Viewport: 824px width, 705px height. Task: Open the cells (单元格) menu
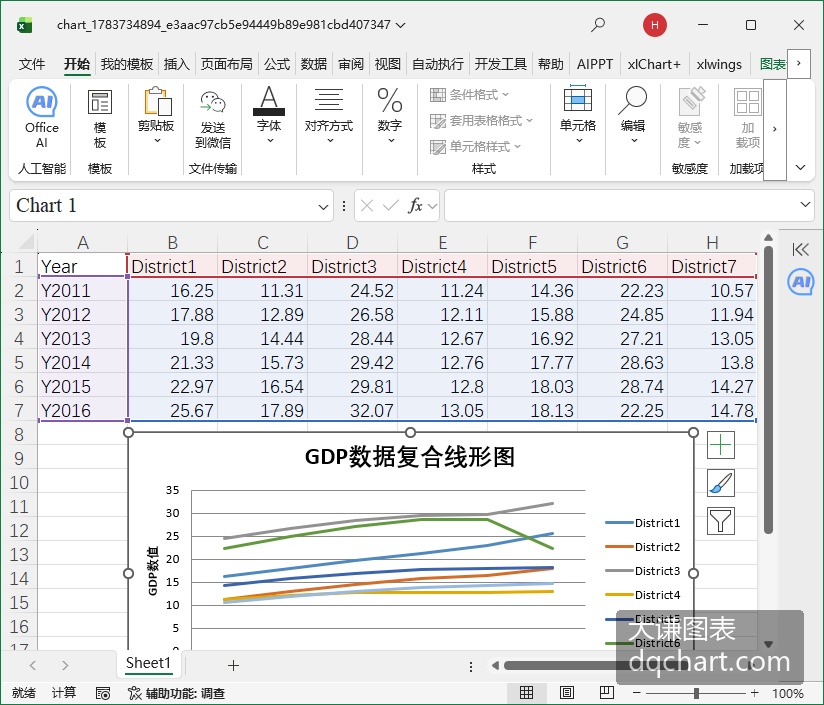click(x=578, y=115)
